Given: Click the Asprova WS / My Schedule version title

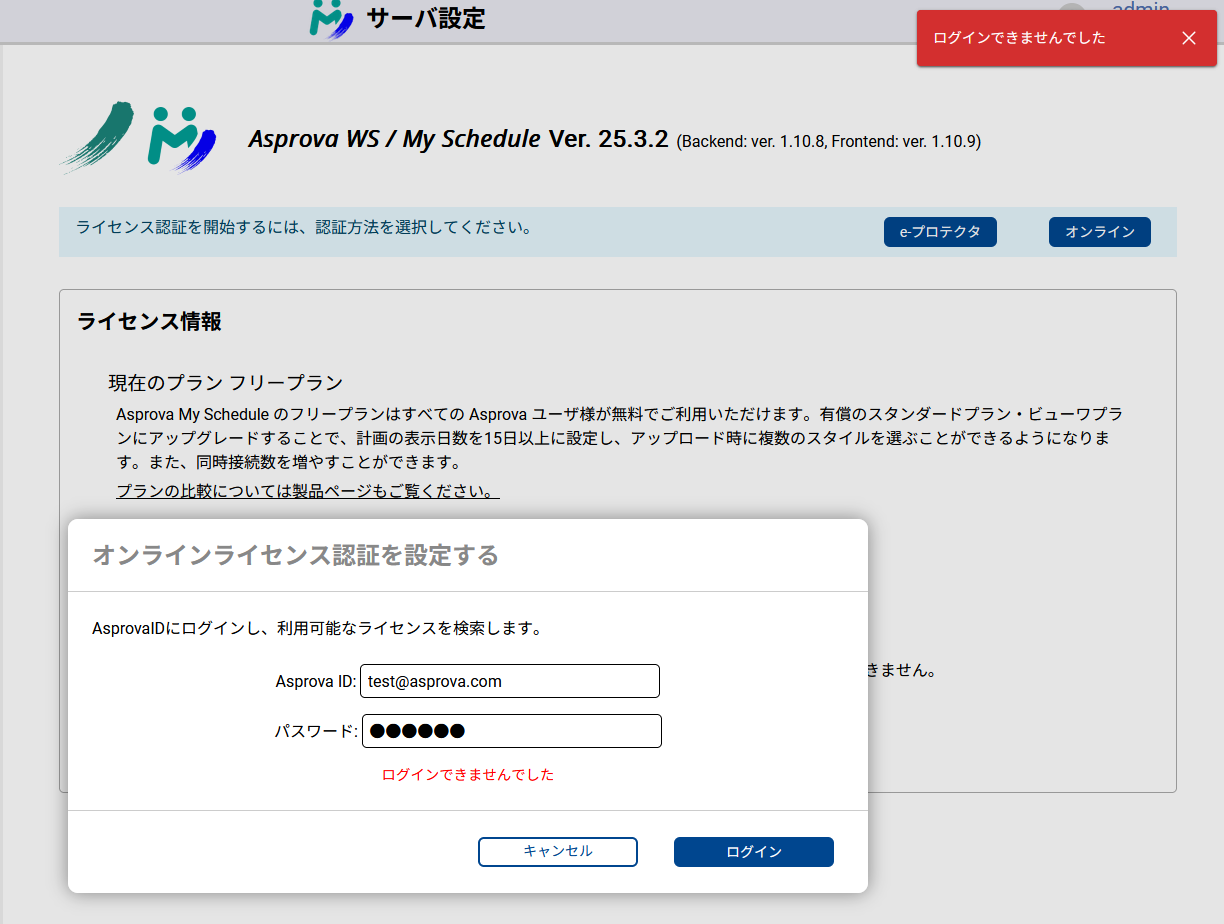Looking at the screenshot, I should pyautogui.click(x=458, y=139).
